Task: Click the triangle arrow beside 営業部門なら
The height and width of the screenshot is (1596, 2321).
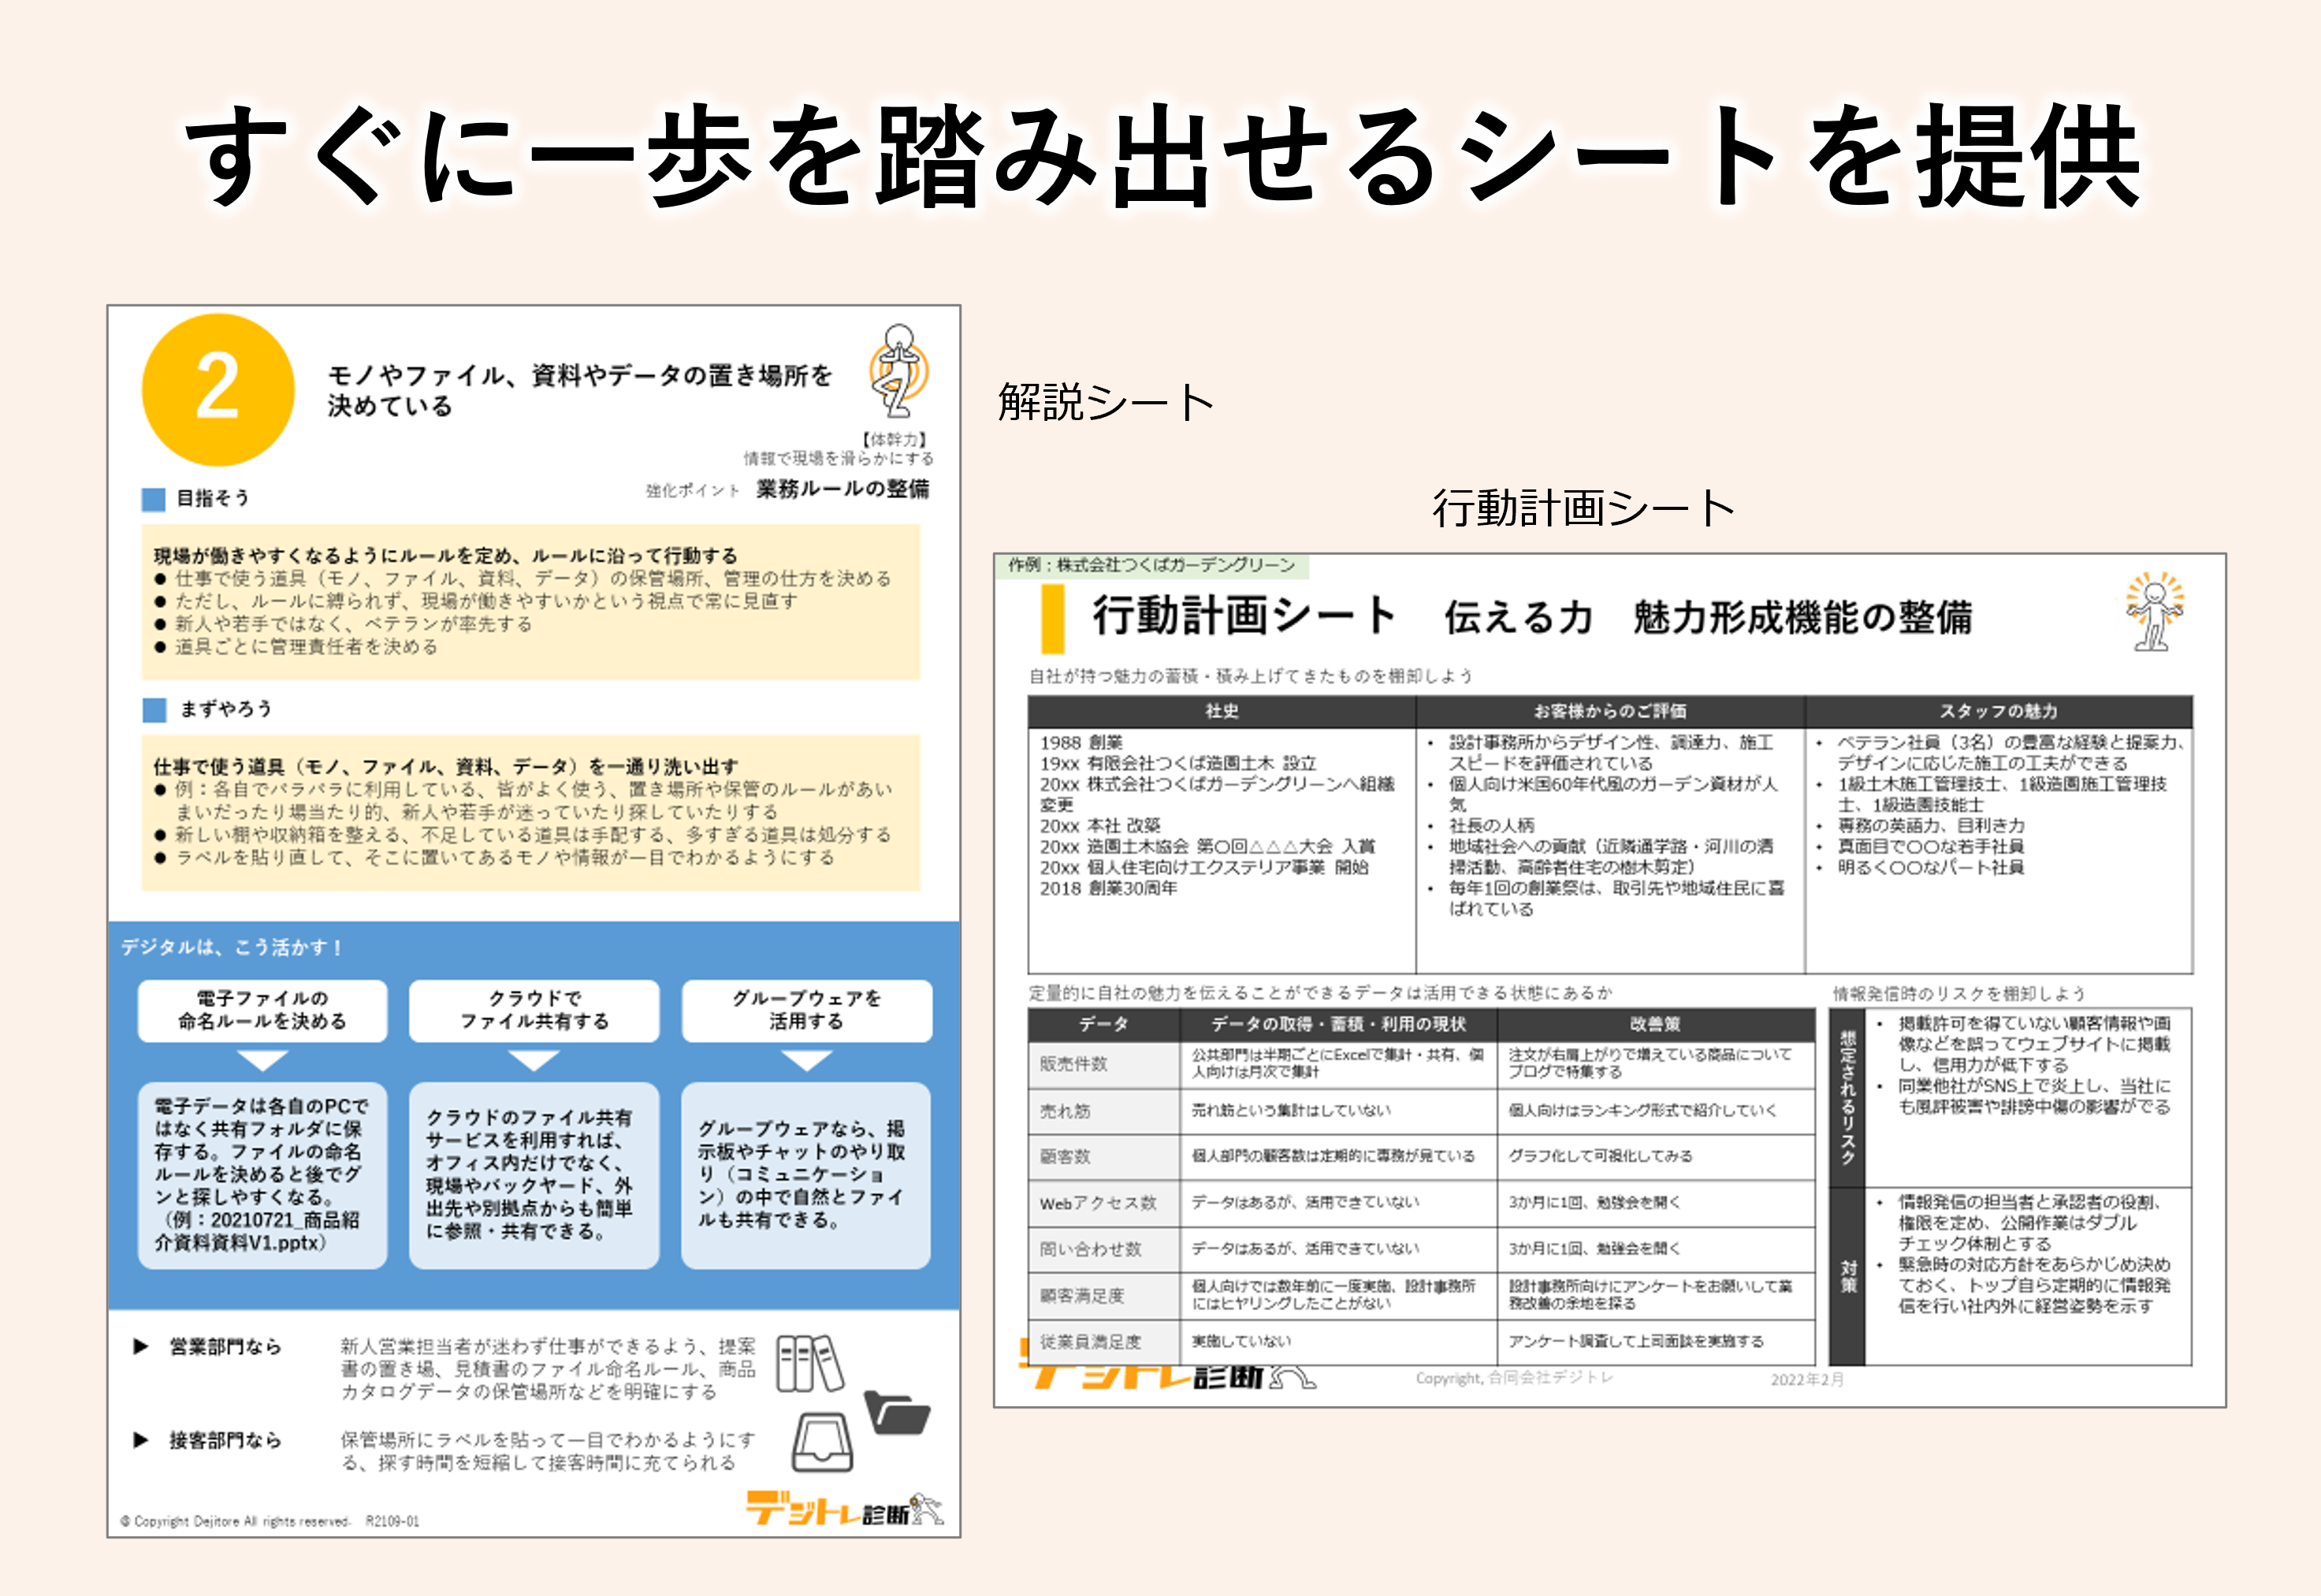Action: pyautogui.click(x=141, y=1347)
